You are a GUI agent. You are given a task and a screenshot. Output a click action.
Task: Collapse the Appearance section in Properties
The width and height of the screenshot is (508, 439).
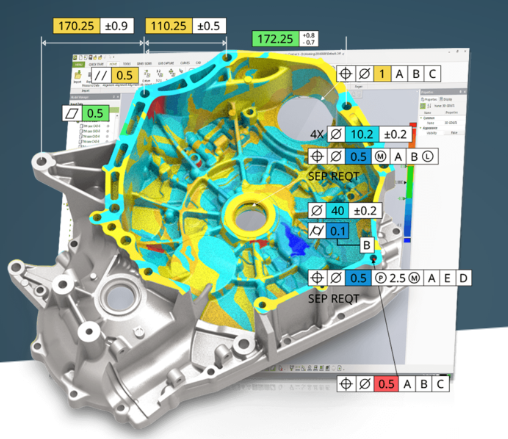(421, 128)
